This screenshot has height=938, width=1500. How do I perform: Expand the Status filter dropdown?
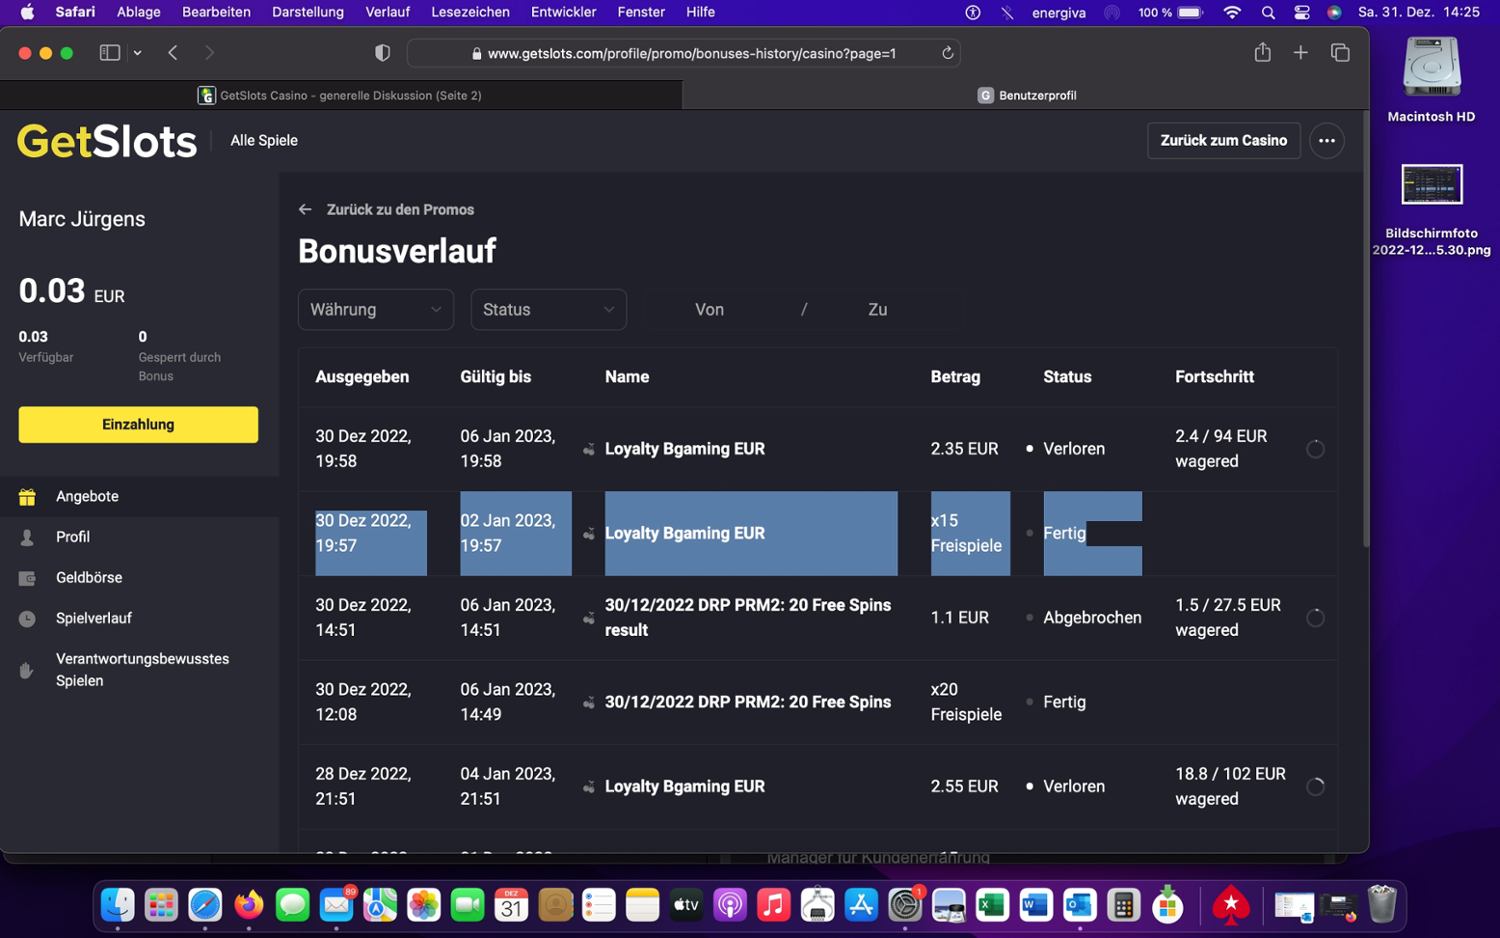click(549, 310)
